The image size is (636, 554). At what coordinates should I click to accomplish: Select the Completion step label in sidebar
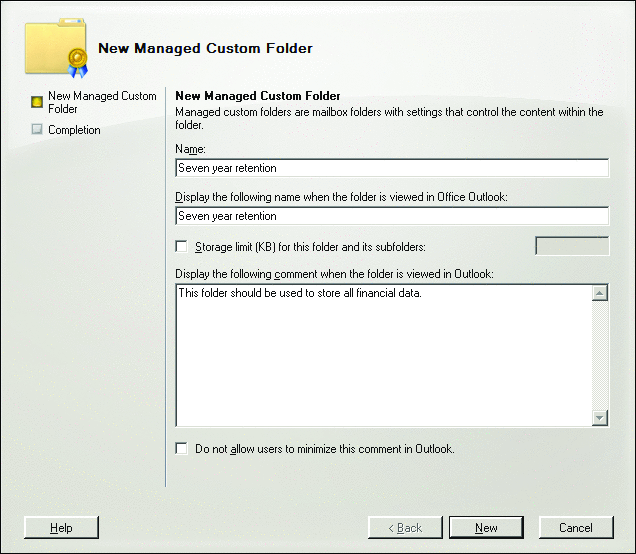coord(74,130)
